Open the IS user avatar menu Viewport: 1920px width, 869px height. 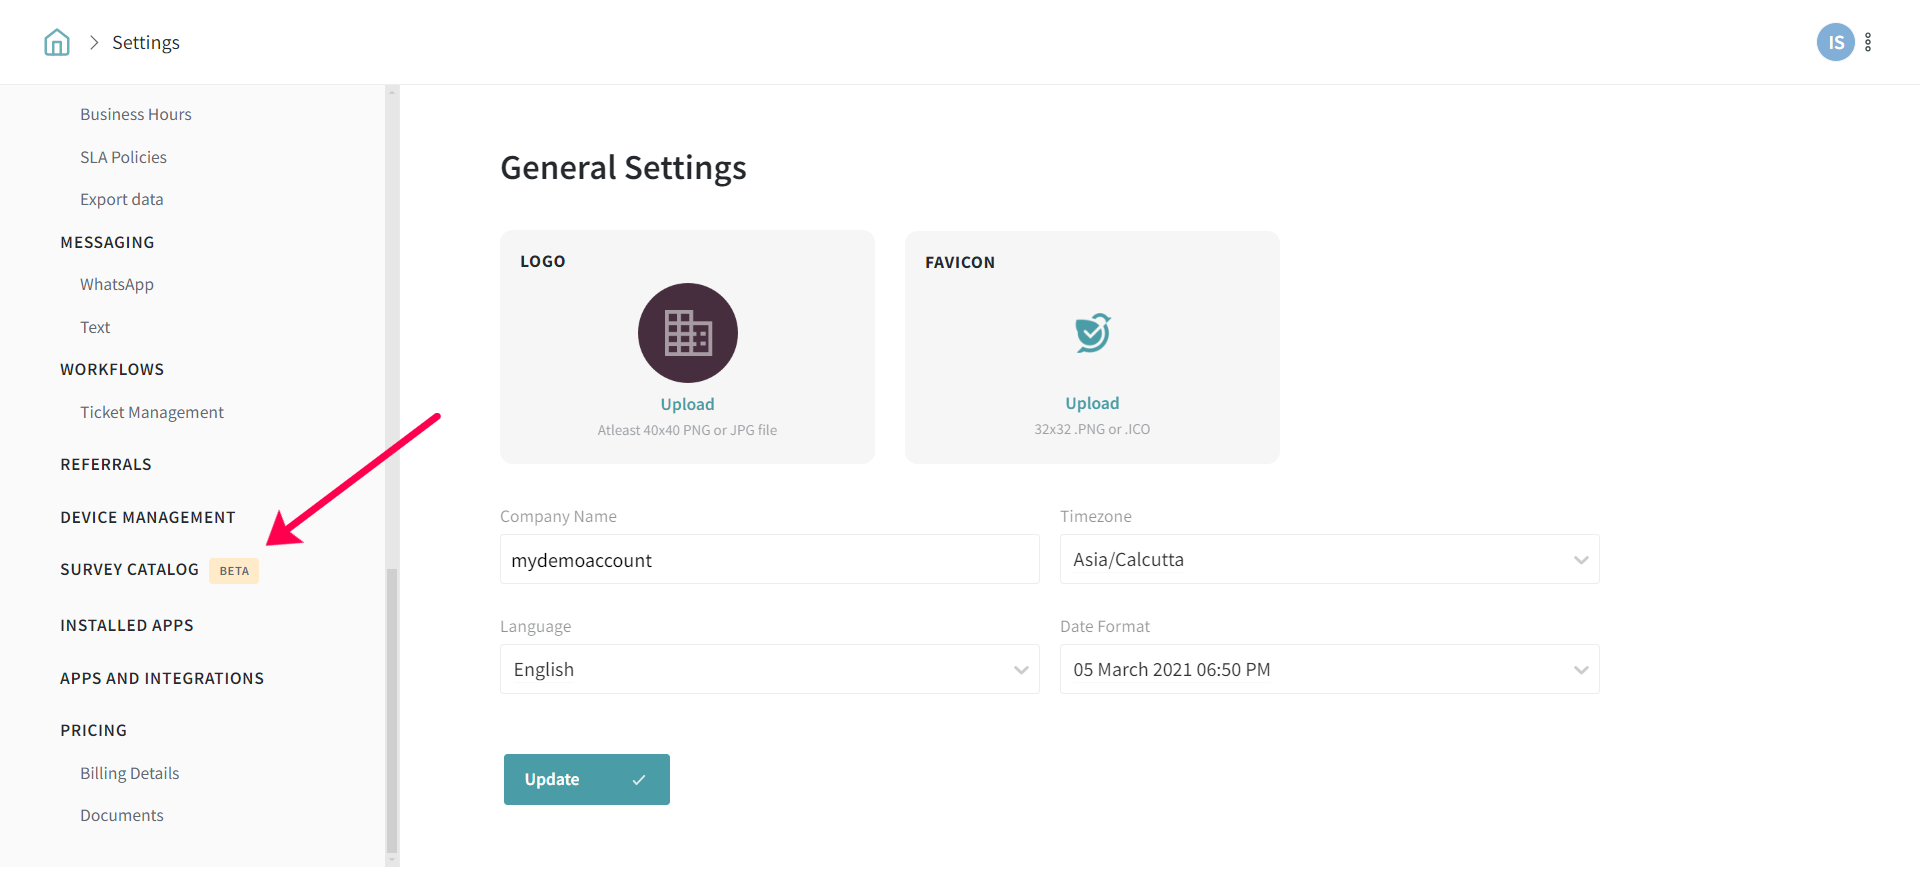coord(1835,42)
